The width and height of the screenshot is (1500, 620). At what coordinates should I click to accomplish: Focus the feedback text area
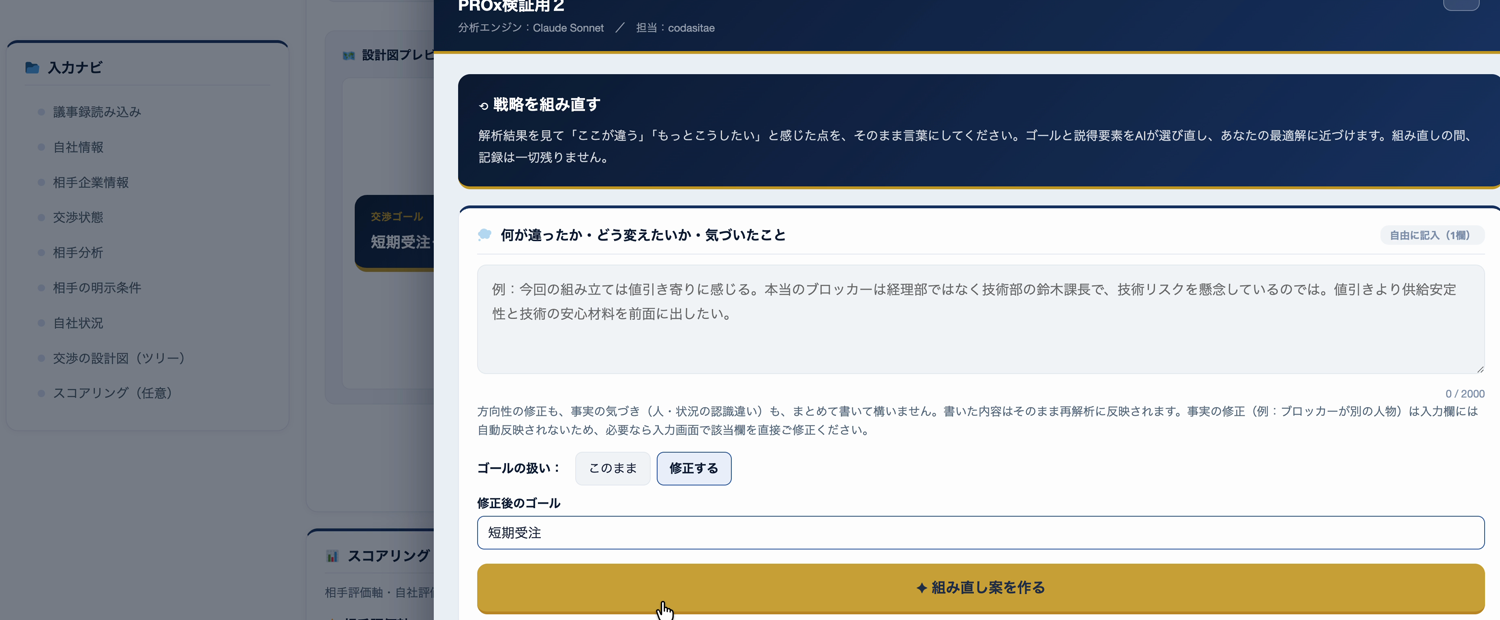coord(980,319)
